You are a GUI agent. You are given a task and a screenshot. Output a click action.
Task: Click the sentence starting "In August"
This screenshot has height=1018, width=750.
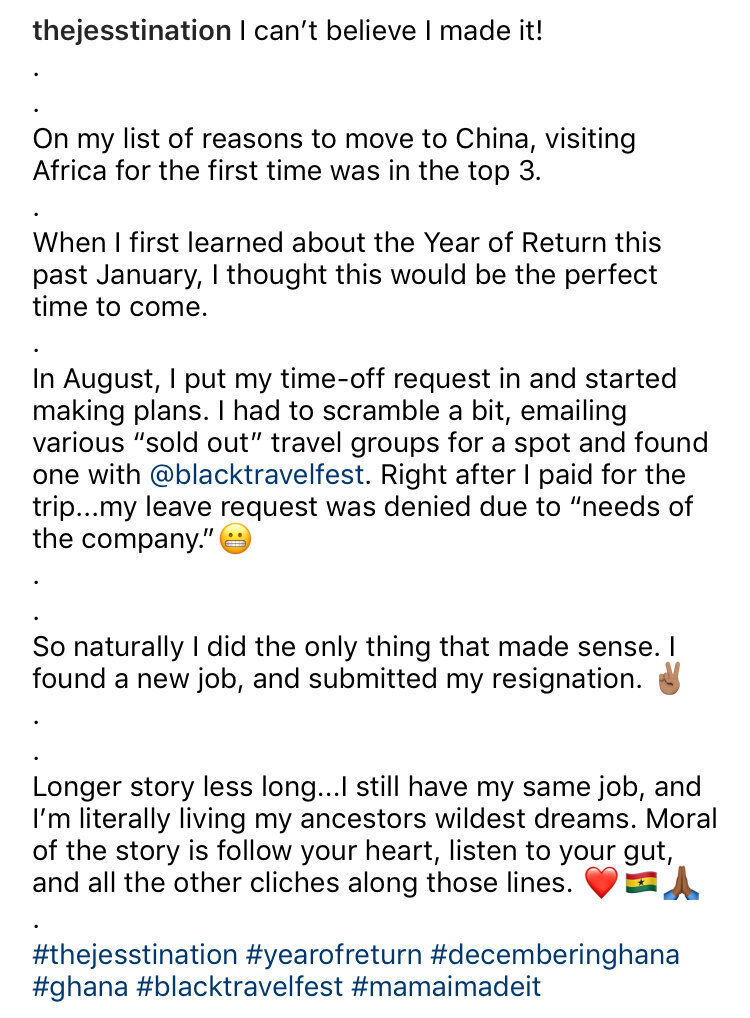pos(355,395)
